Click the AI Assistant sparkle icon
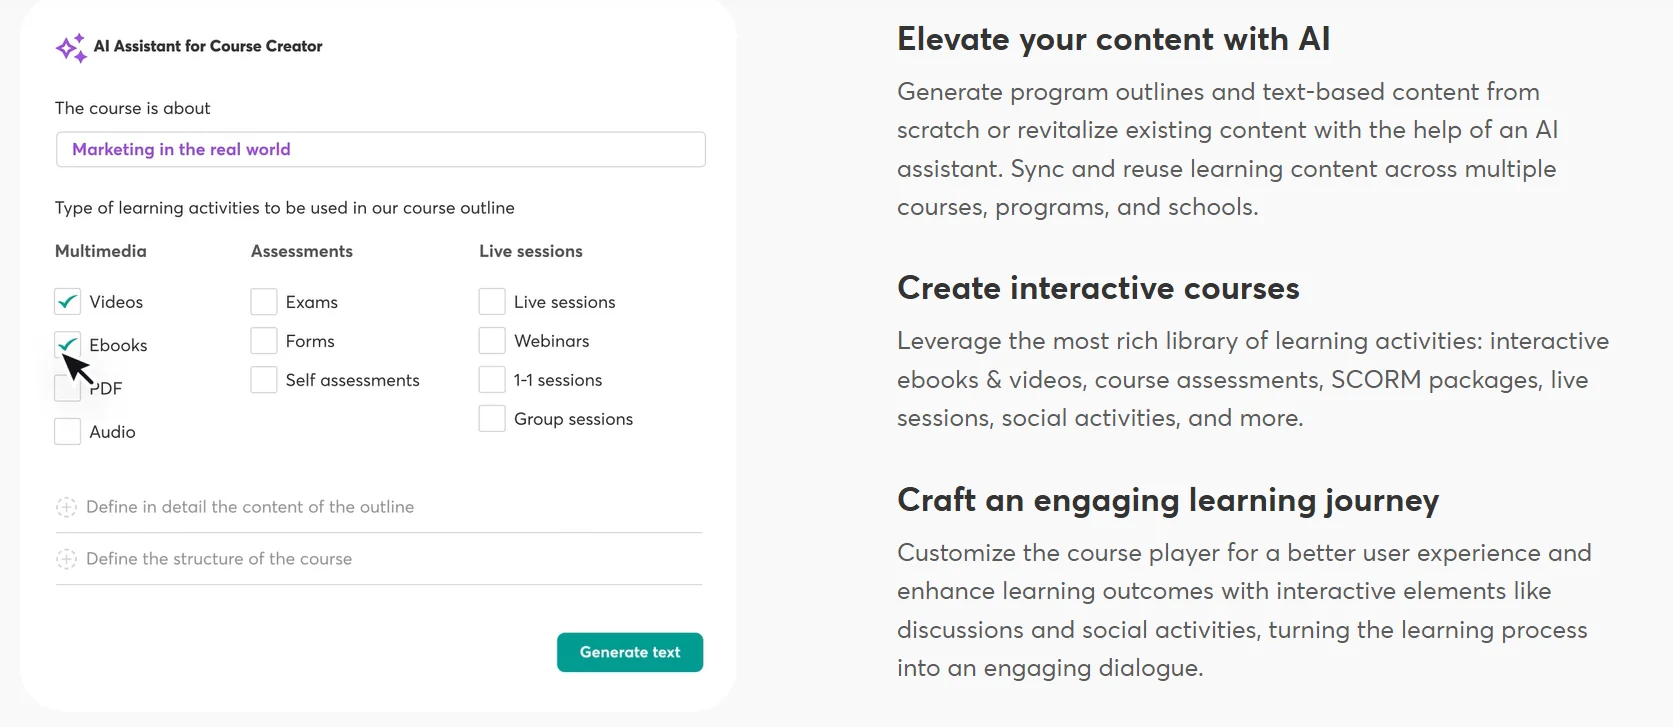This screenshot has width=1673, height=727. click(x=71, y=48)
